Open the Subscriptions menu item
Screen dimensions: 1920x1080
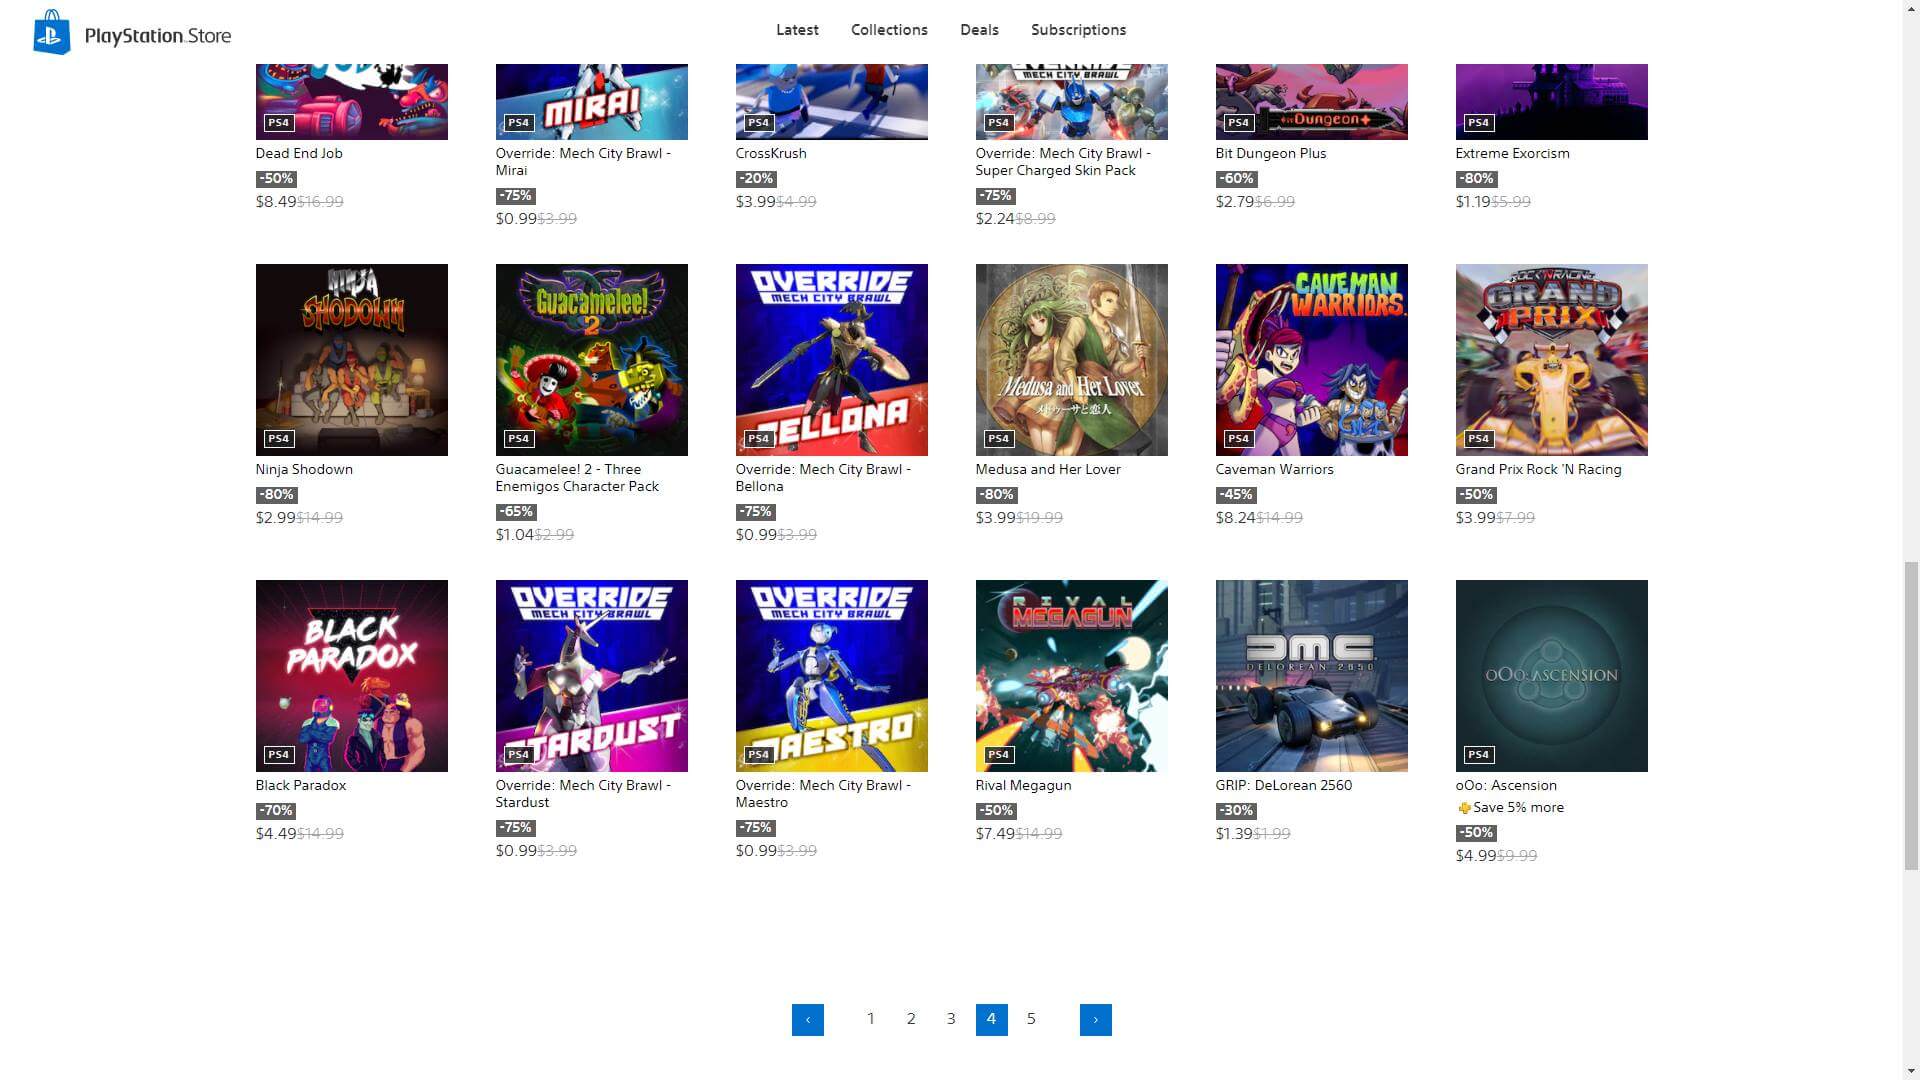click(x=1078, y=30)
